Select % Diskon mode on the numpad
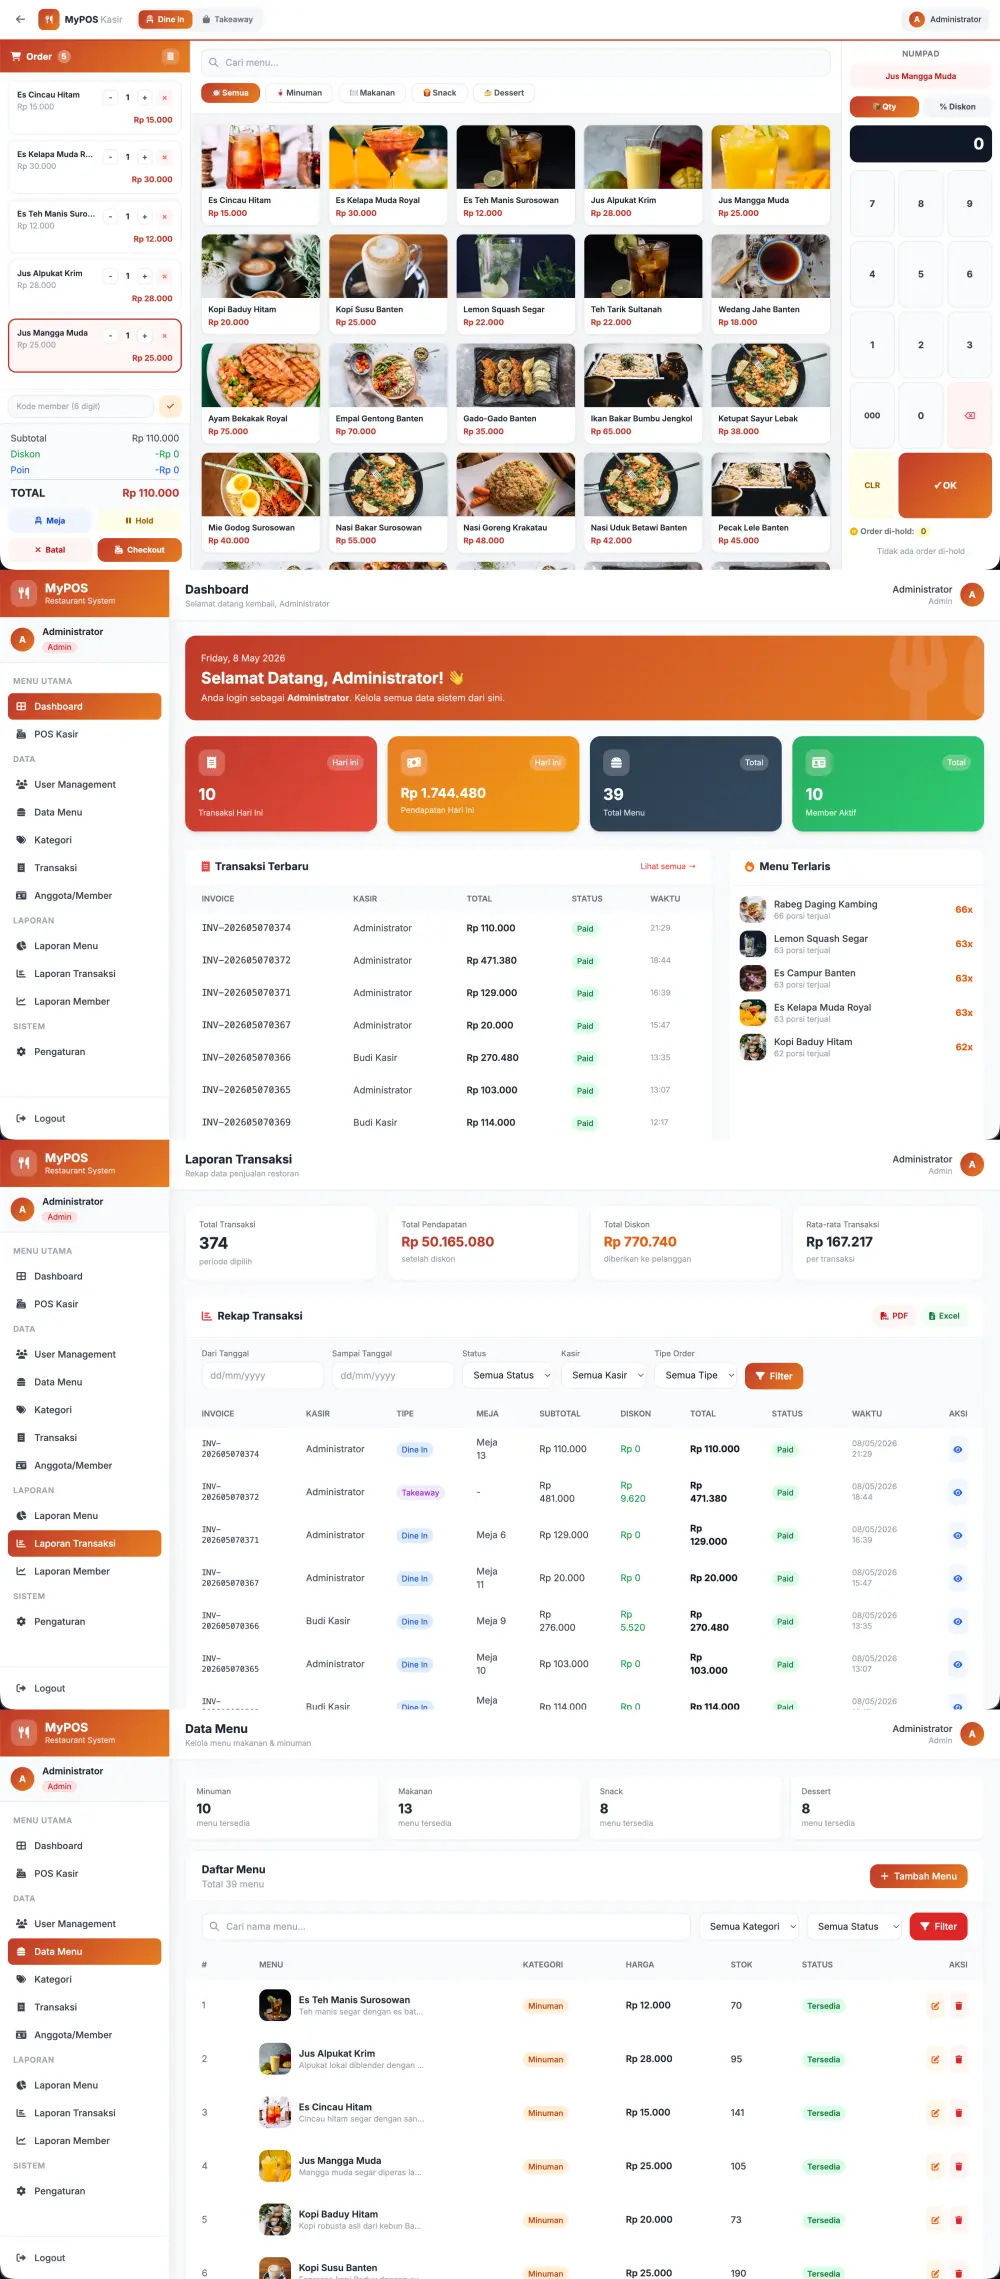 (957, 106)
